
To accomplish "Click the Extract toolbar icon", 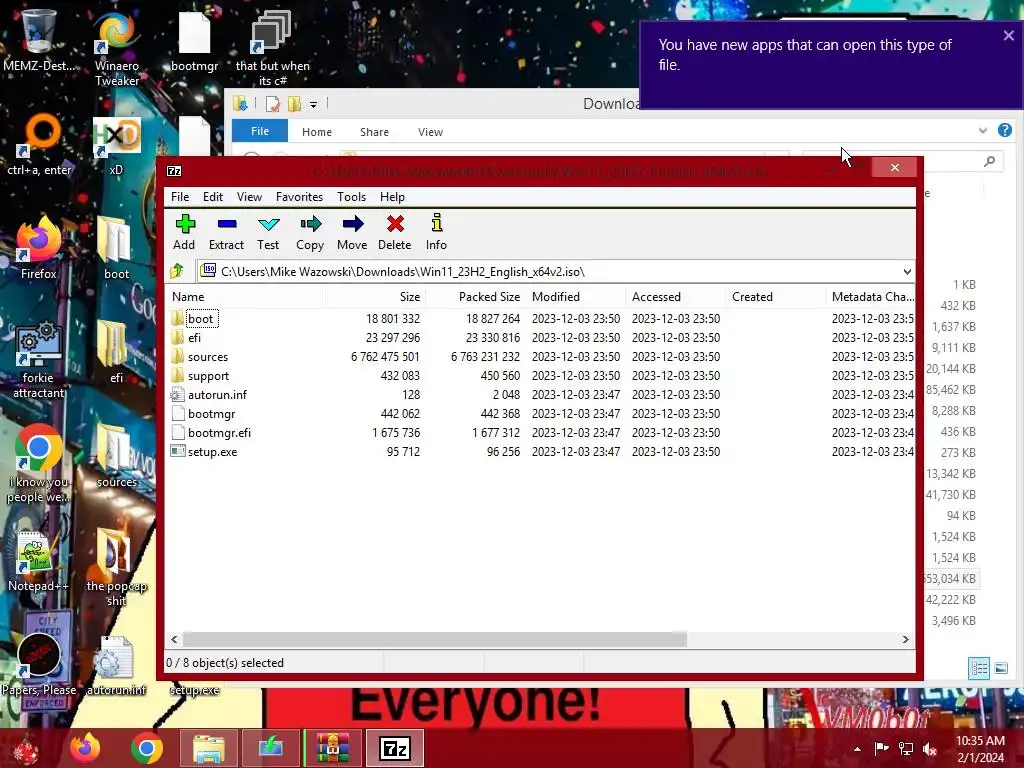I will point(227,224).
